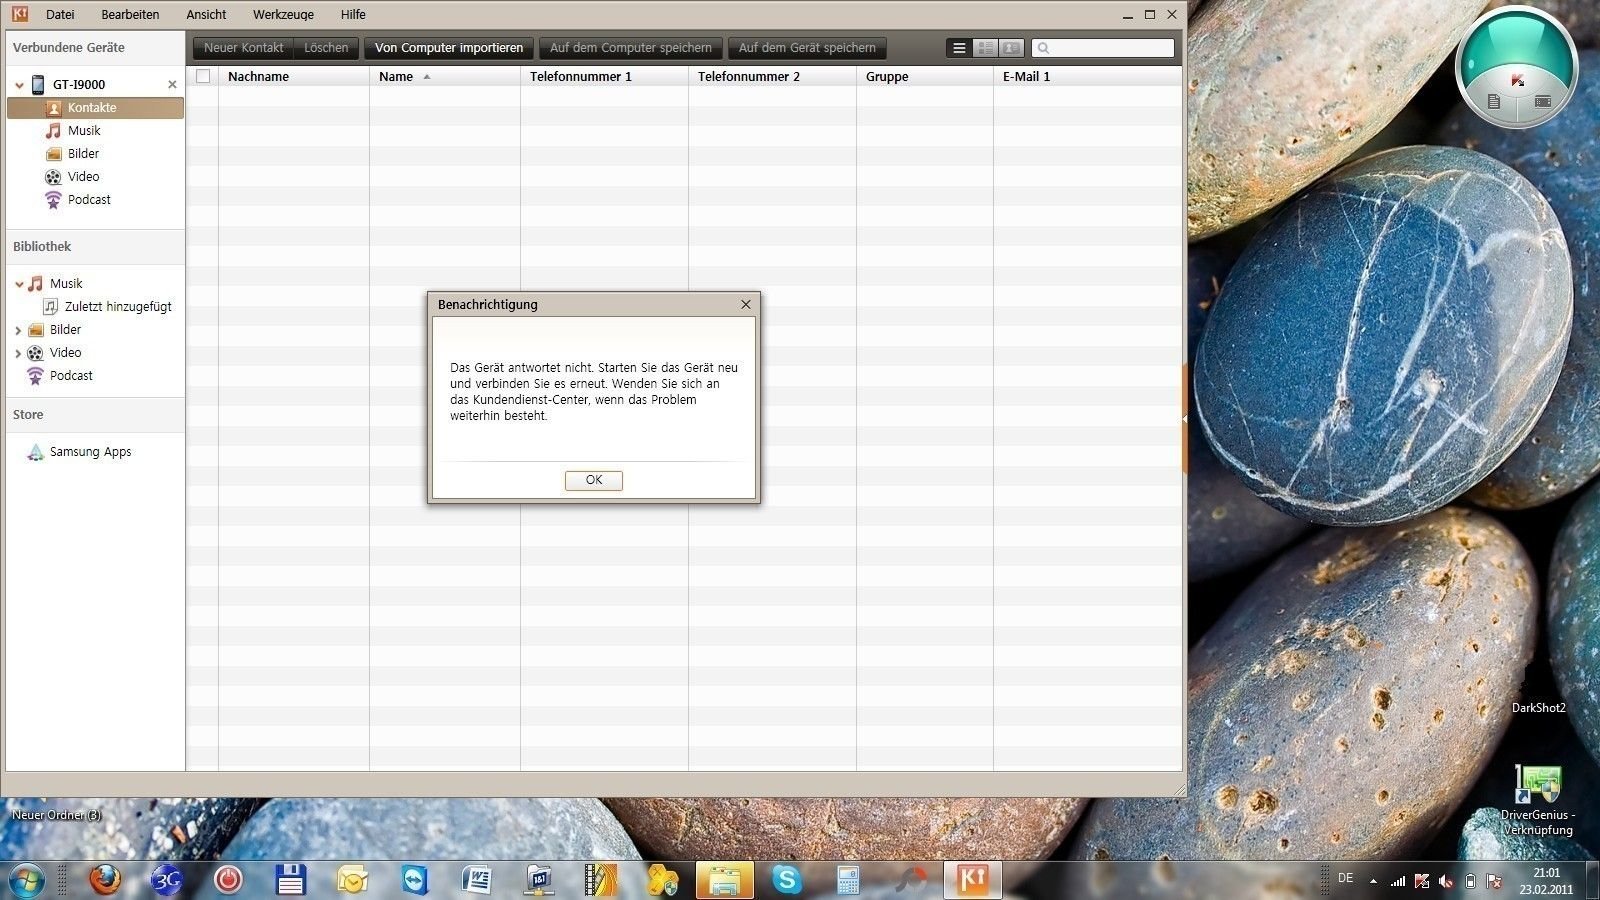1600x900 pixels.
Task: Click Kaspersky gadget center logo
Action: click(x=1518, y=81)
